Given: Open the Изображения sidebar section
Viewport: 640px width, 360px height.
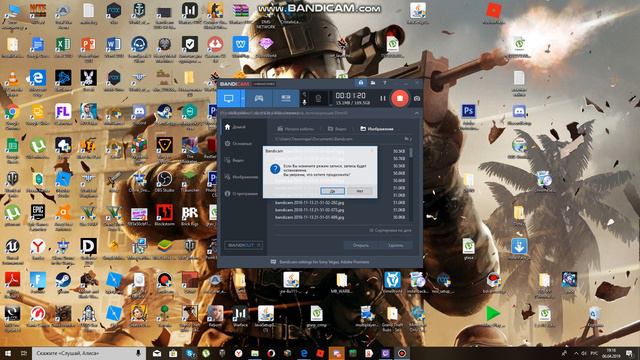Looking at the screenshot, I should [x=242, y=177].
